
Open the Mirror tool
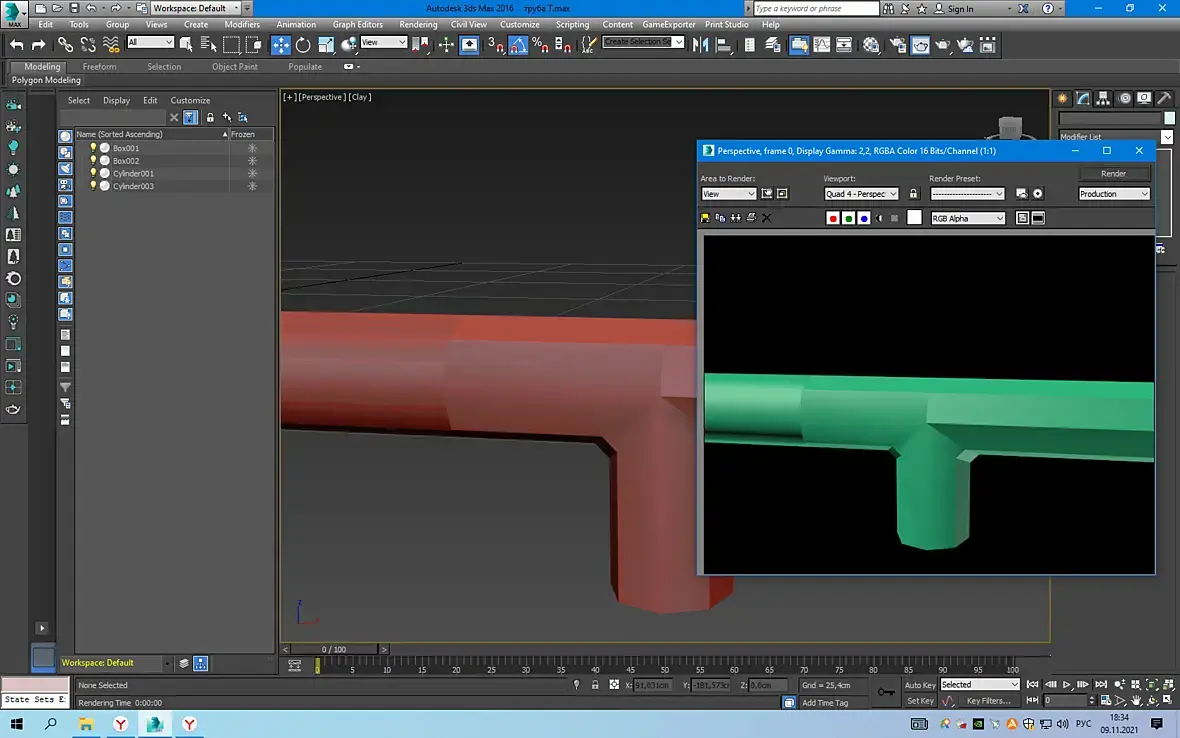(700, 45)
